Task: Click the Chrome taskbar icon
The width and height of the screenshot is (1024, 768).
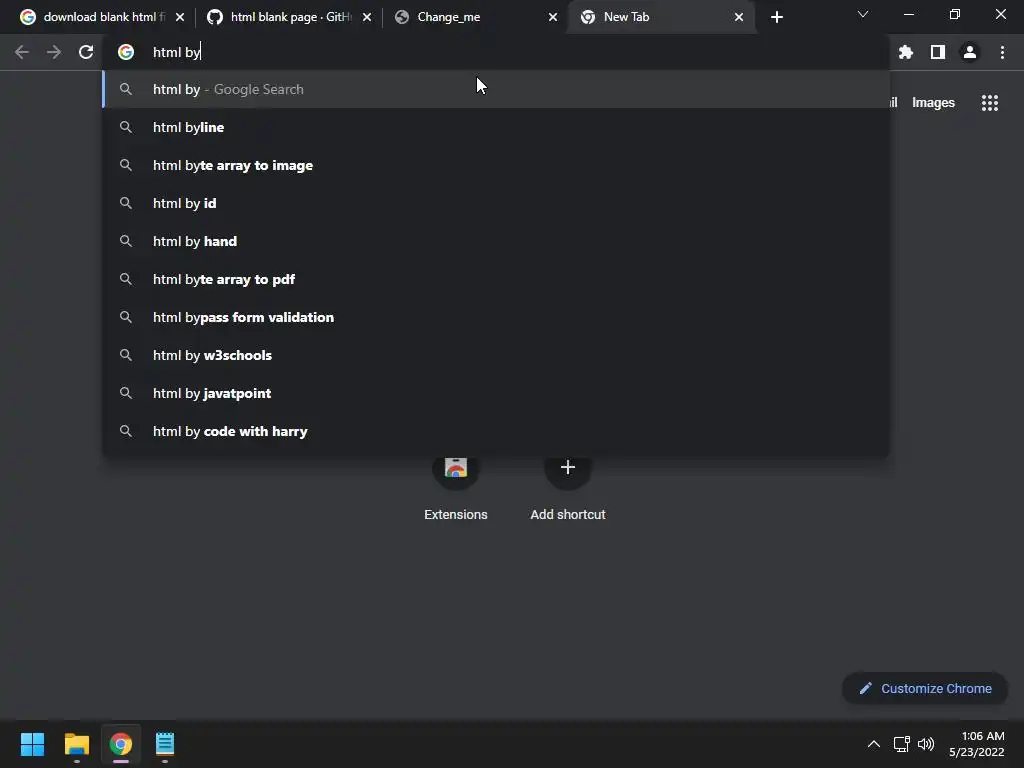Action: coord(121,744)
